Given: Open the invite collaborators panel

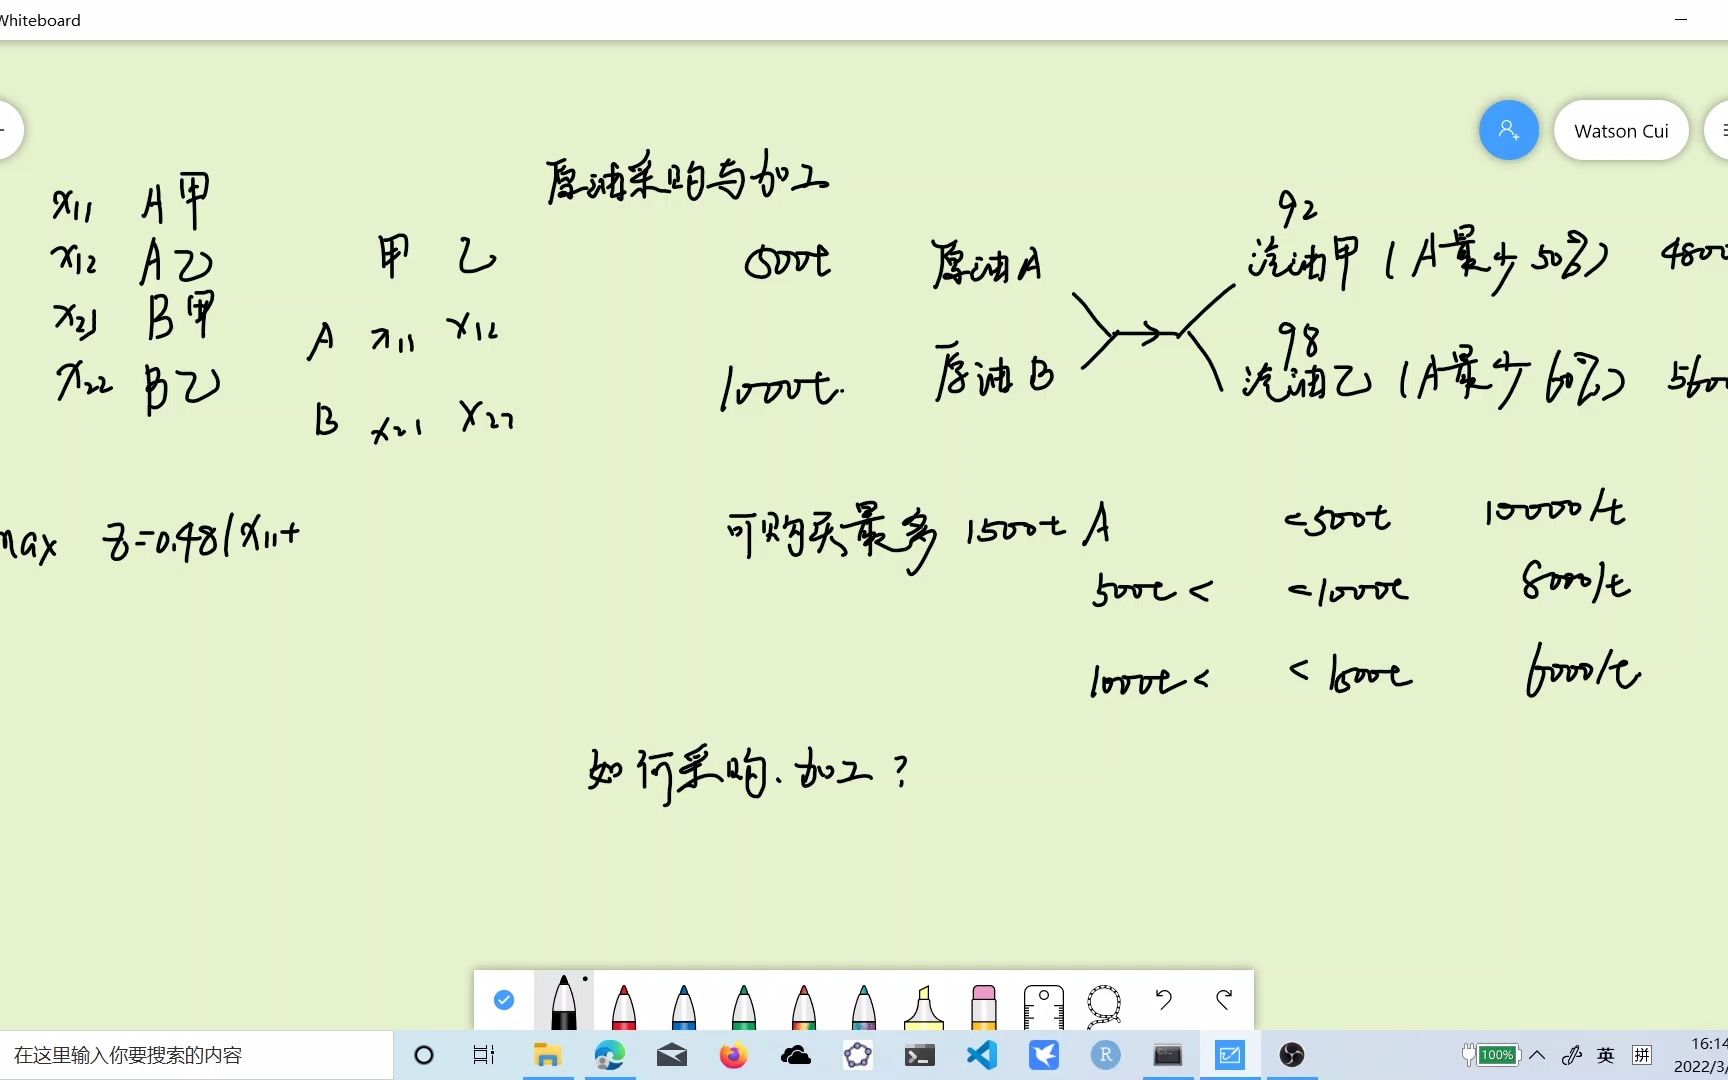Looking at the screenshot, I should (1509, 130).
